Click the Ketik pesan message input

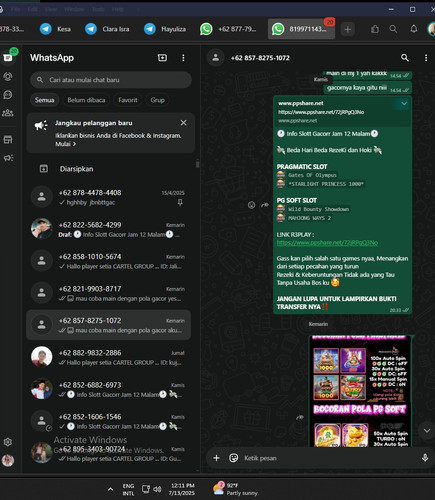pyautogui.click(x=329, y=458)
